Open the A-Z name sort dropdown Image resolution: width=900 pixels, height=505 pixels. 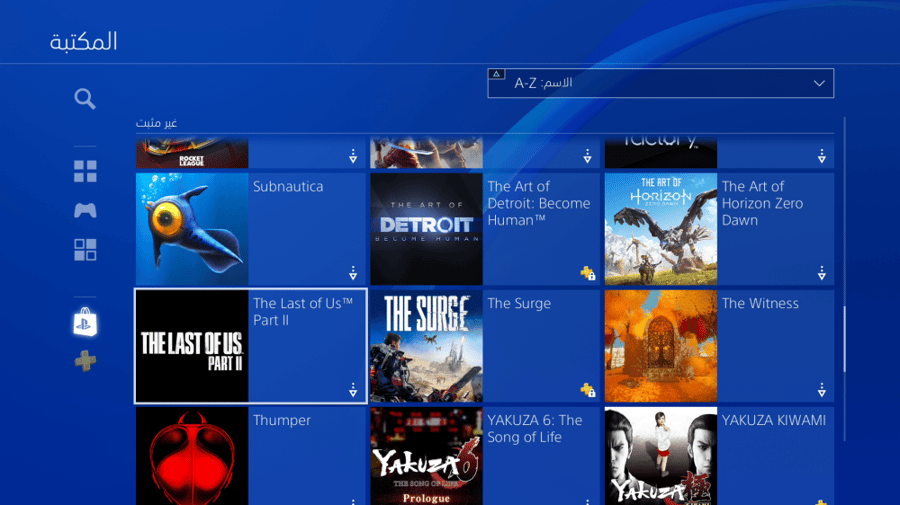click(x=661, y=83)
